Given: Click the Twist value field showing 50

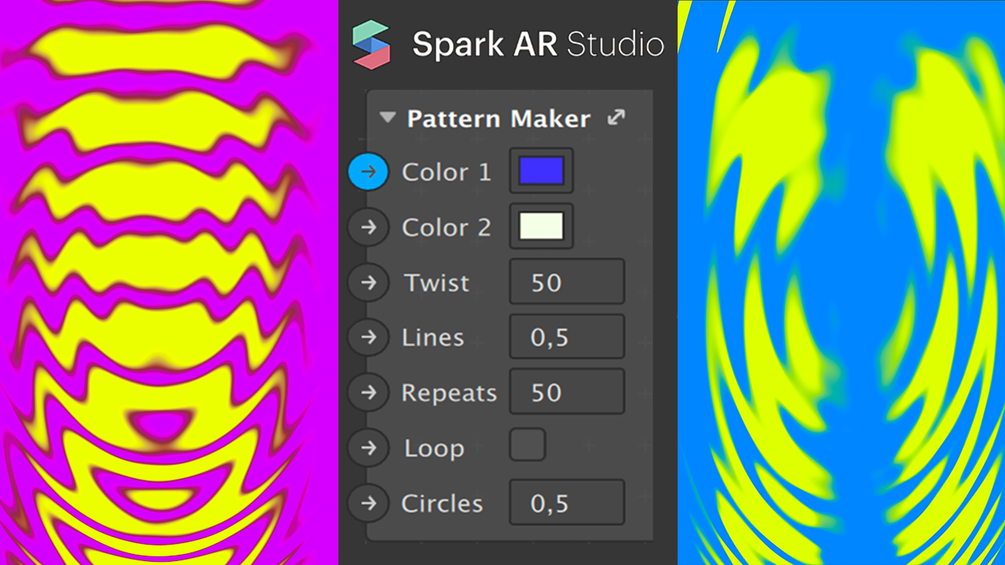Looking at the screenshot, I should [x=567, y=281].
